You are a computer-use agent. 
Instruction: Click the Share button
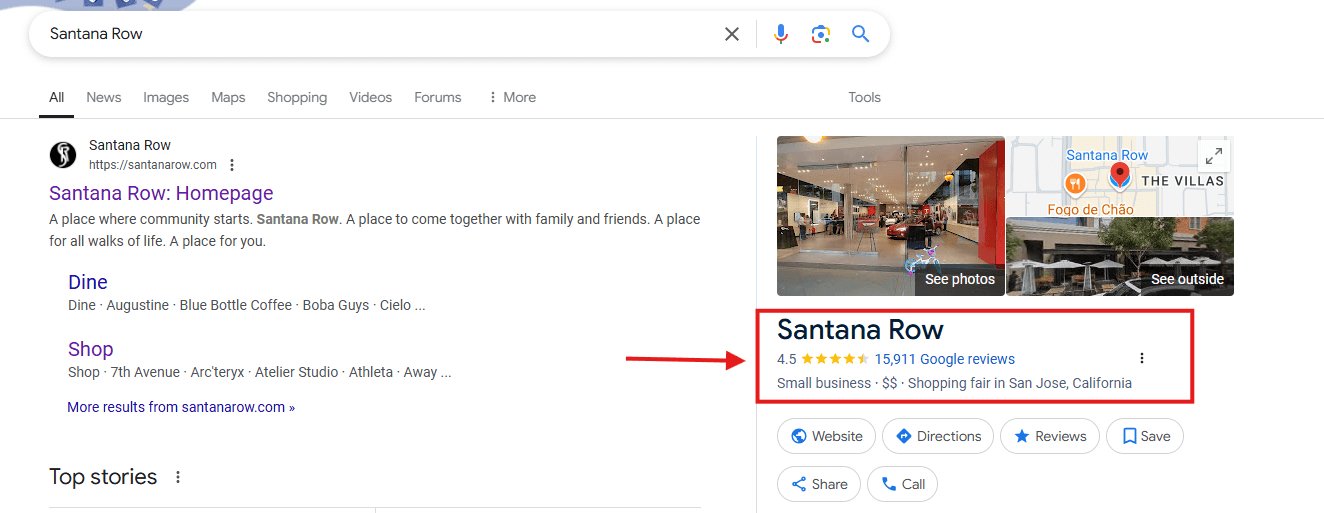[819, 484]
